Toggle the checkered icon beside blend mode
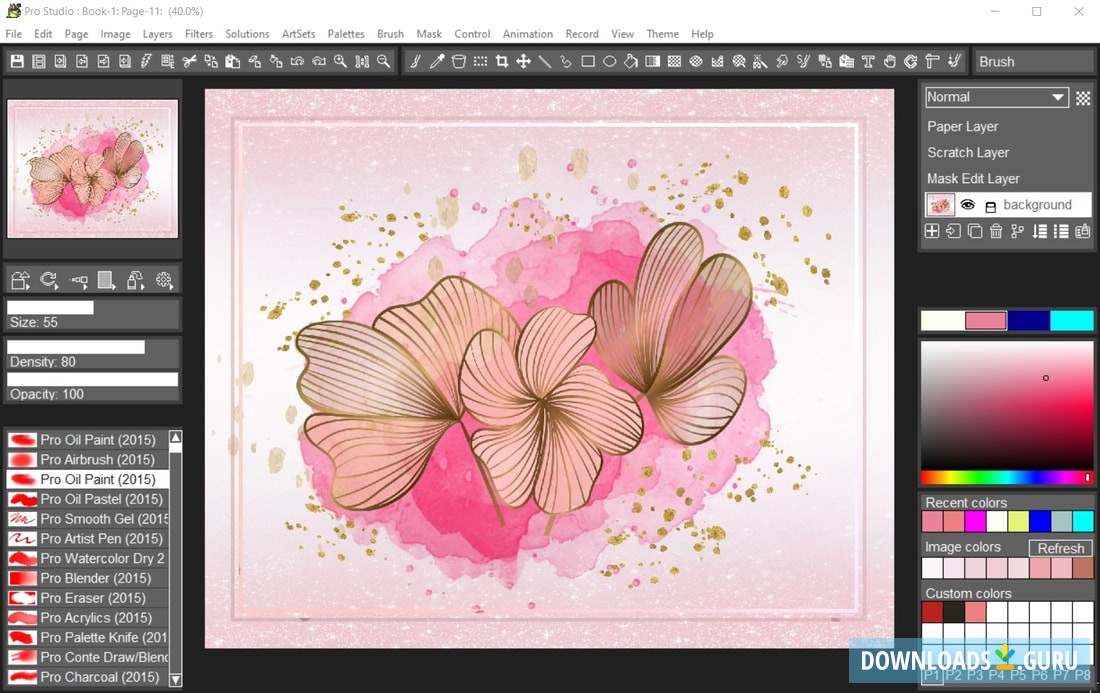Image resolution: width=1100 pixels, height=693 pixels. [x=1083, y=98]
